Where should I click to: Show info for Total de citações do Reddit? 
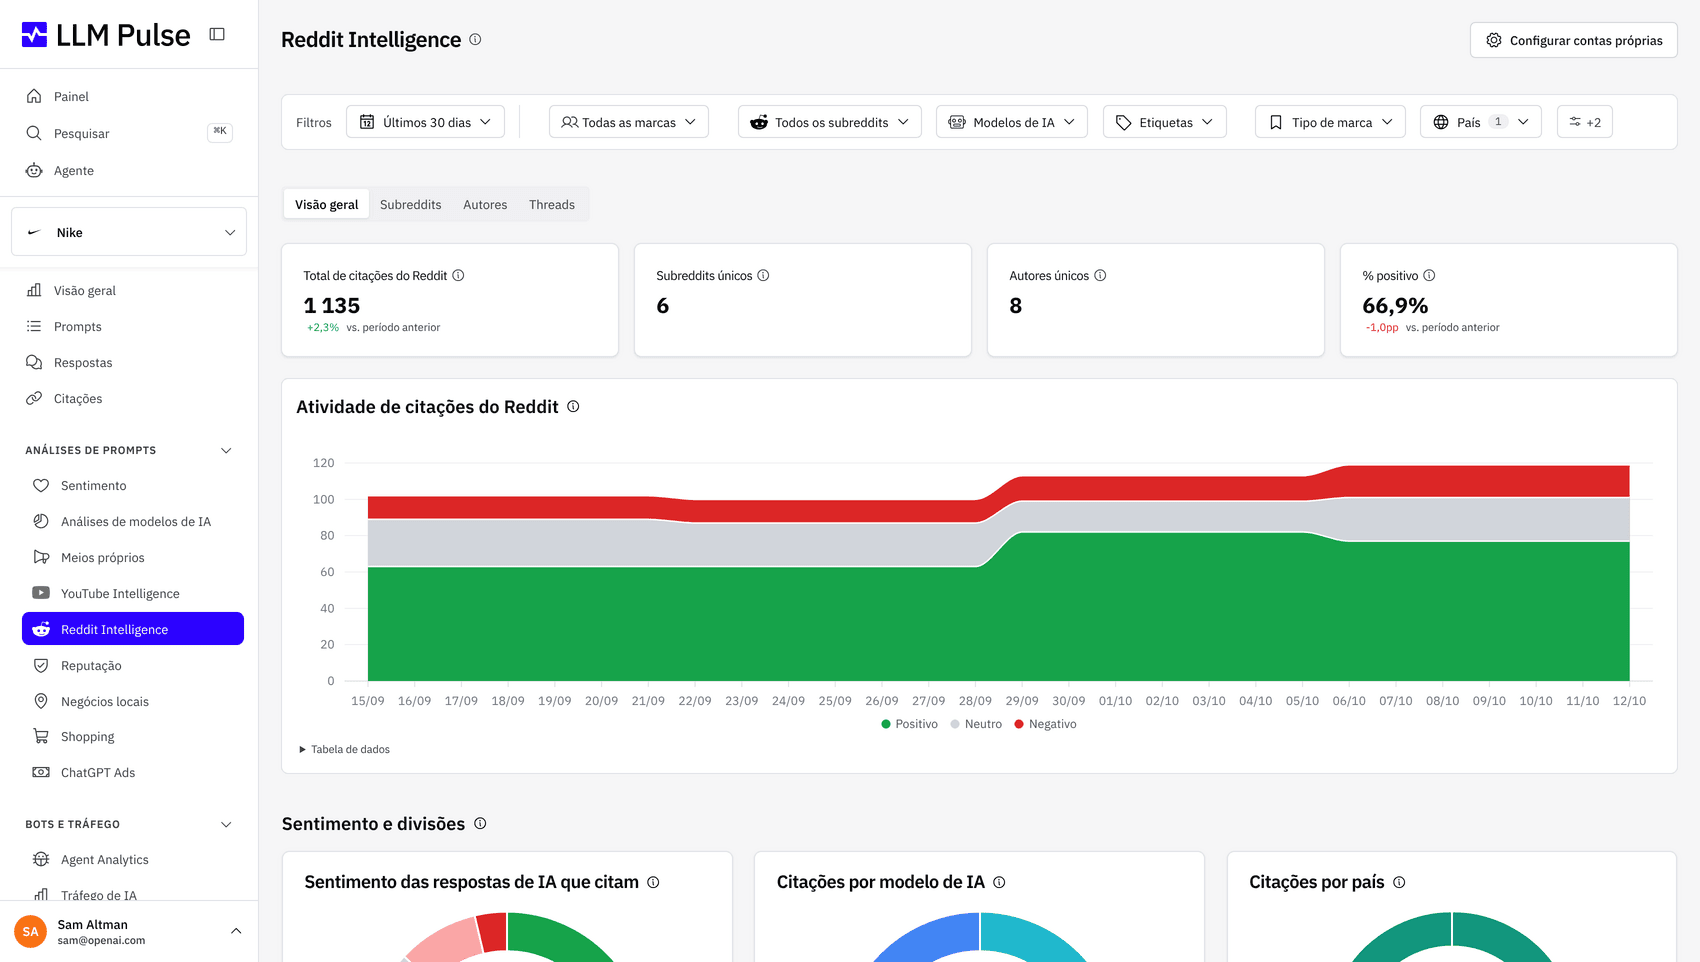tap(458, 275)
